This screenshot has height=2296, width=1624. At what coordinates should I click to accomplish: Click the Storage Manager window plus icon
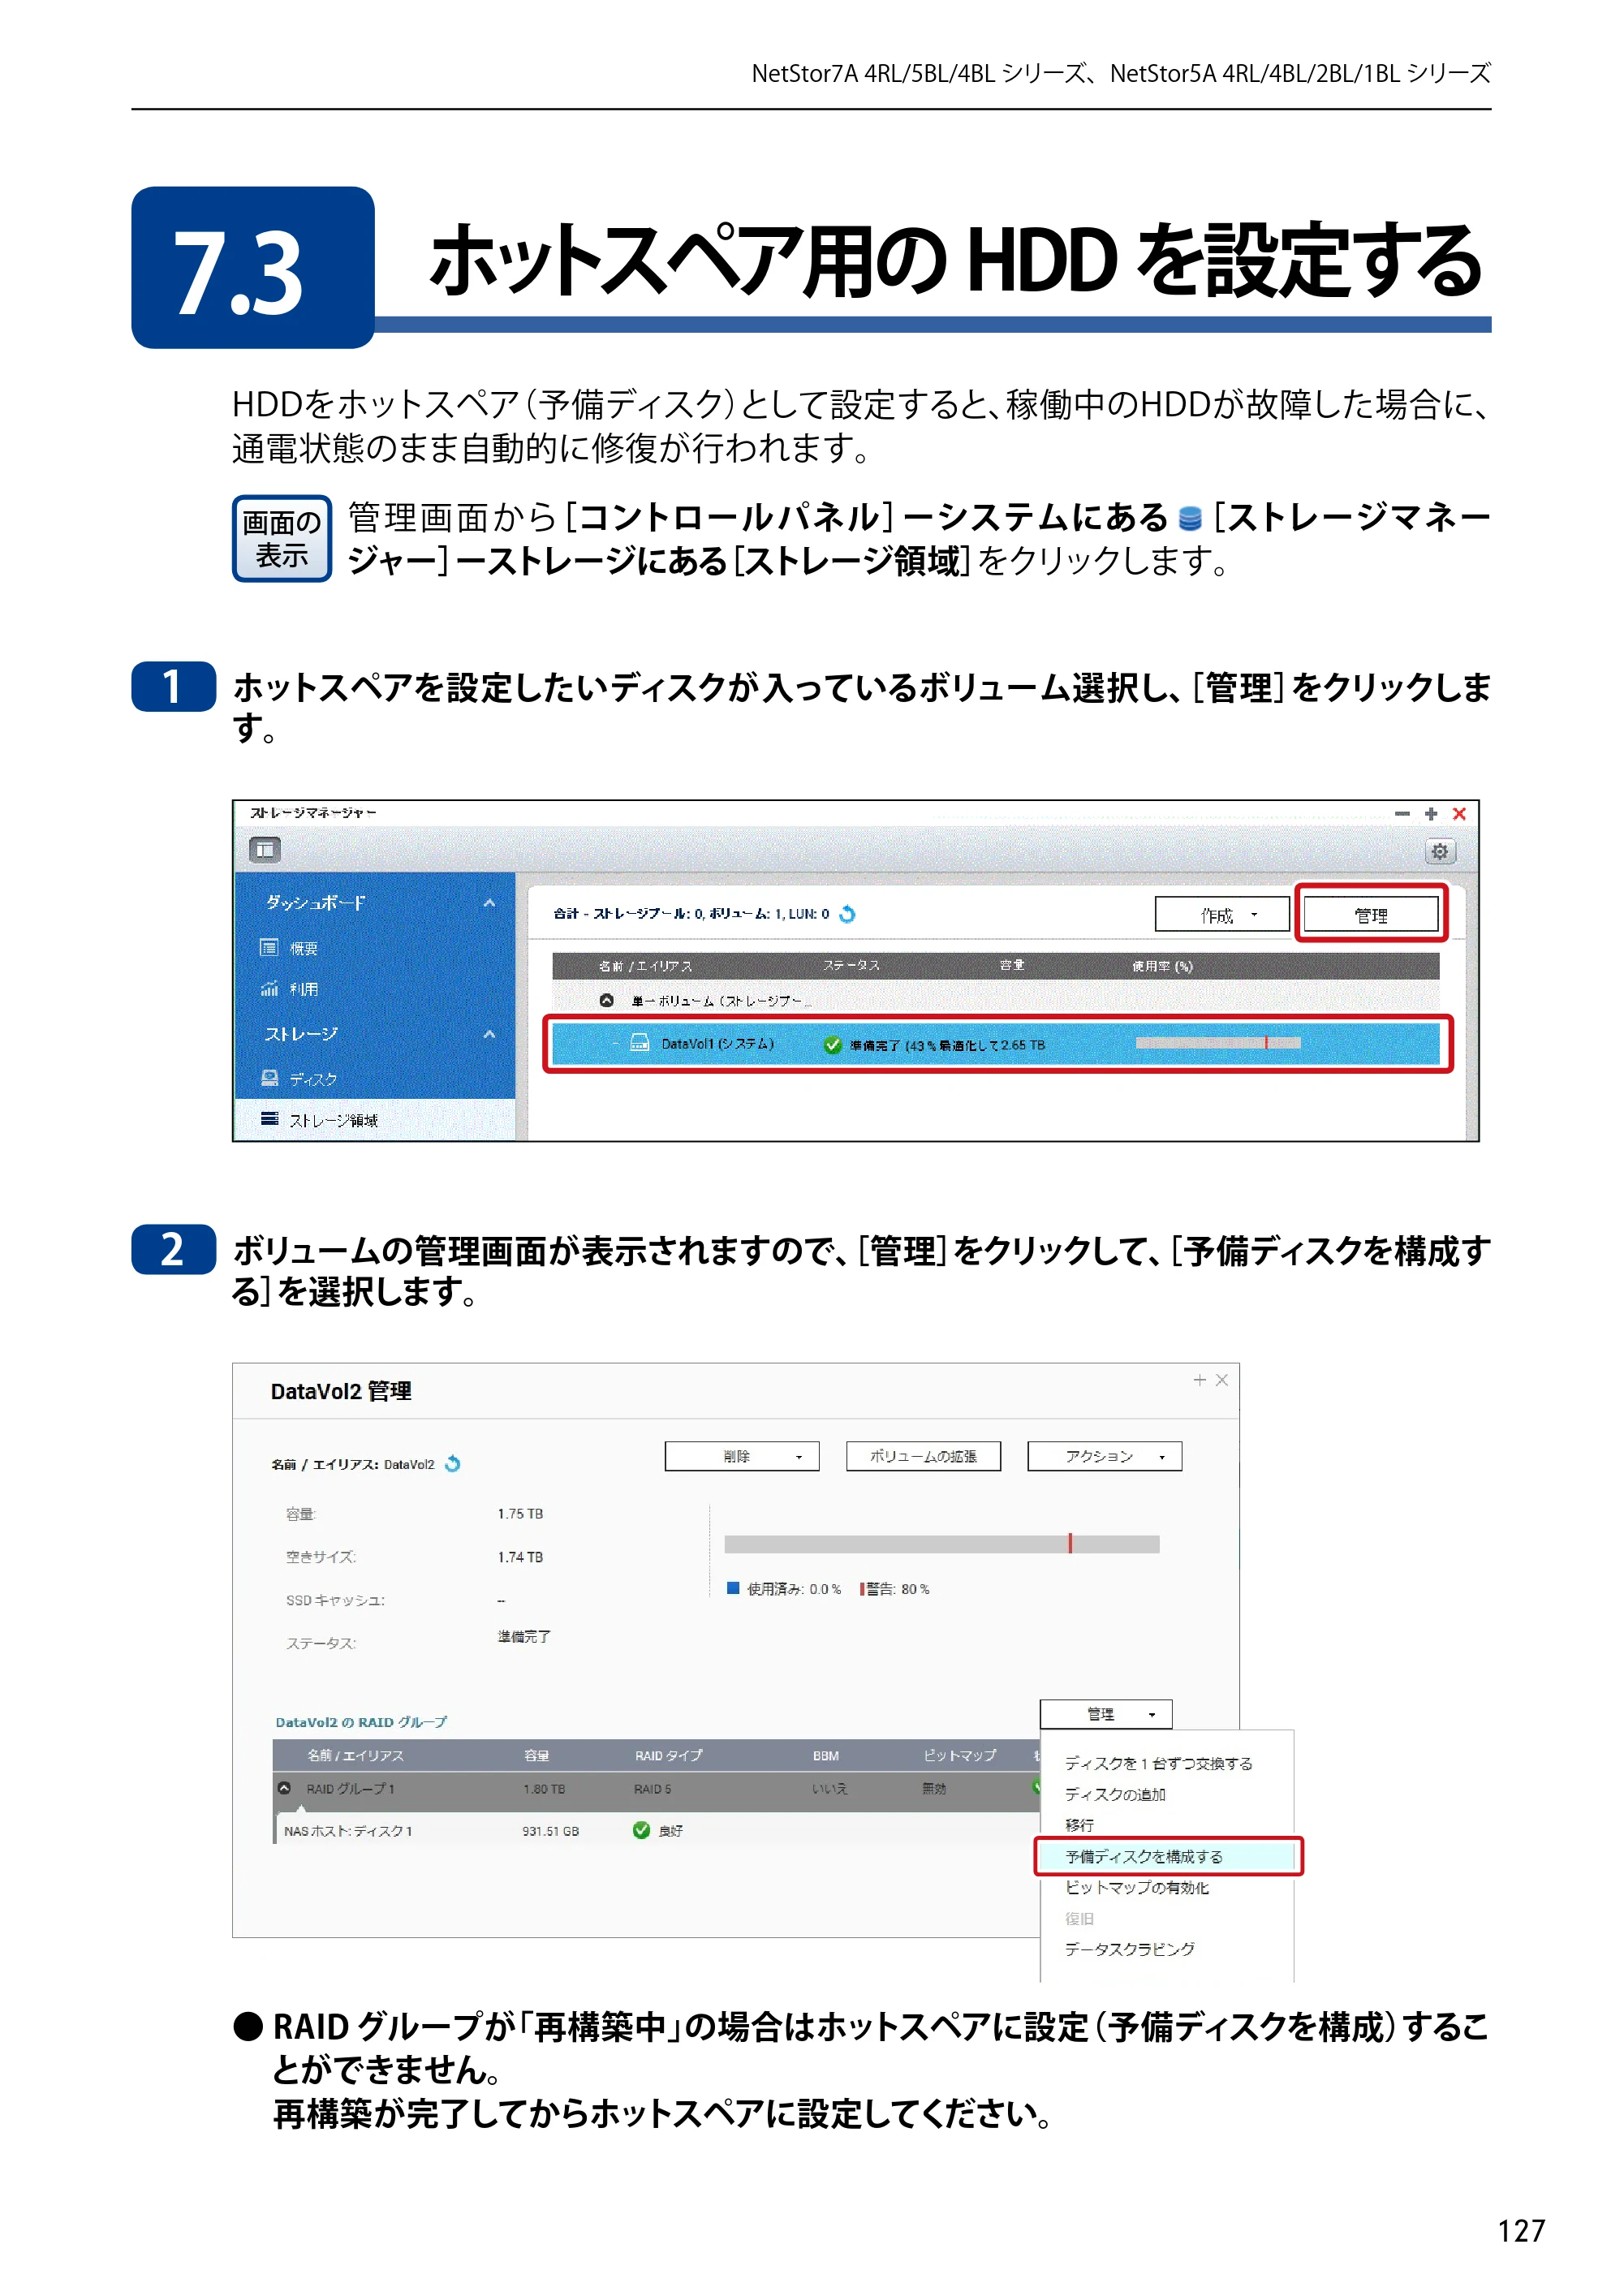point(1430,814)
